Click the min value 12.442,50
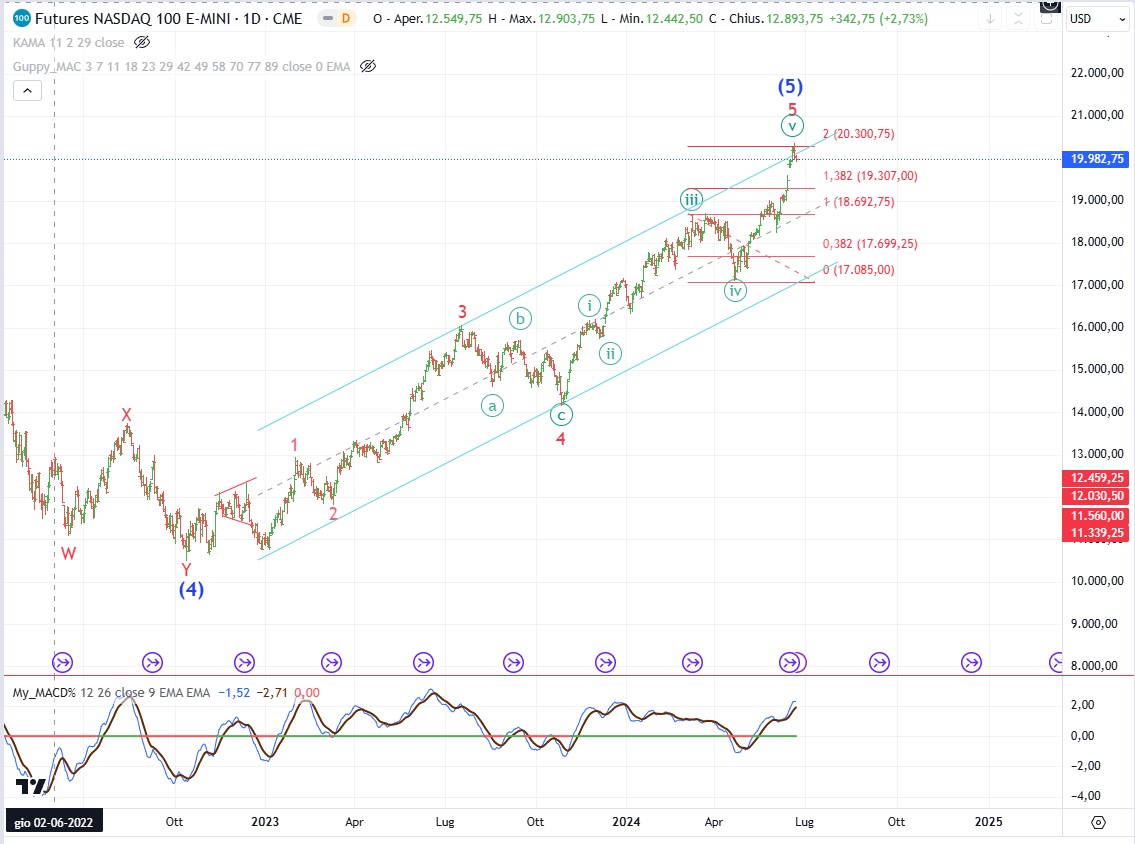This screenshot has width=1135, height=844. [x=674, y=19]
